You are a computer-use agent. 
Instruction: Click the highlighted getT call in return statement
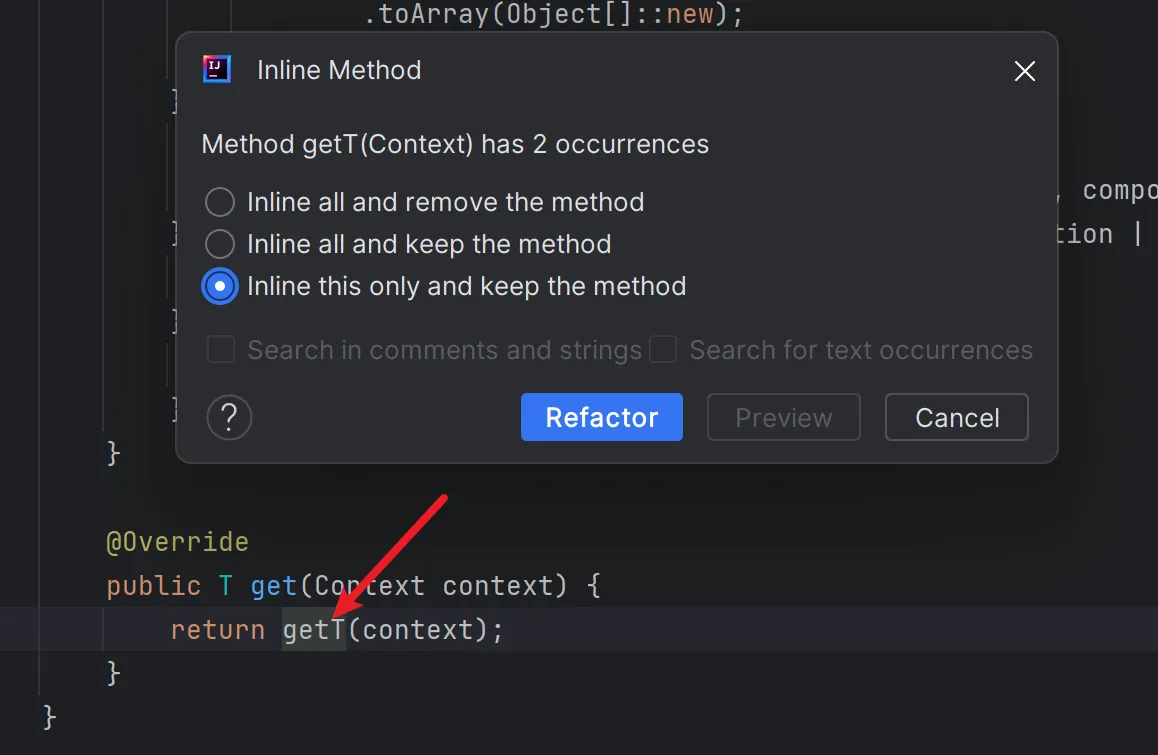coord(313,630)
